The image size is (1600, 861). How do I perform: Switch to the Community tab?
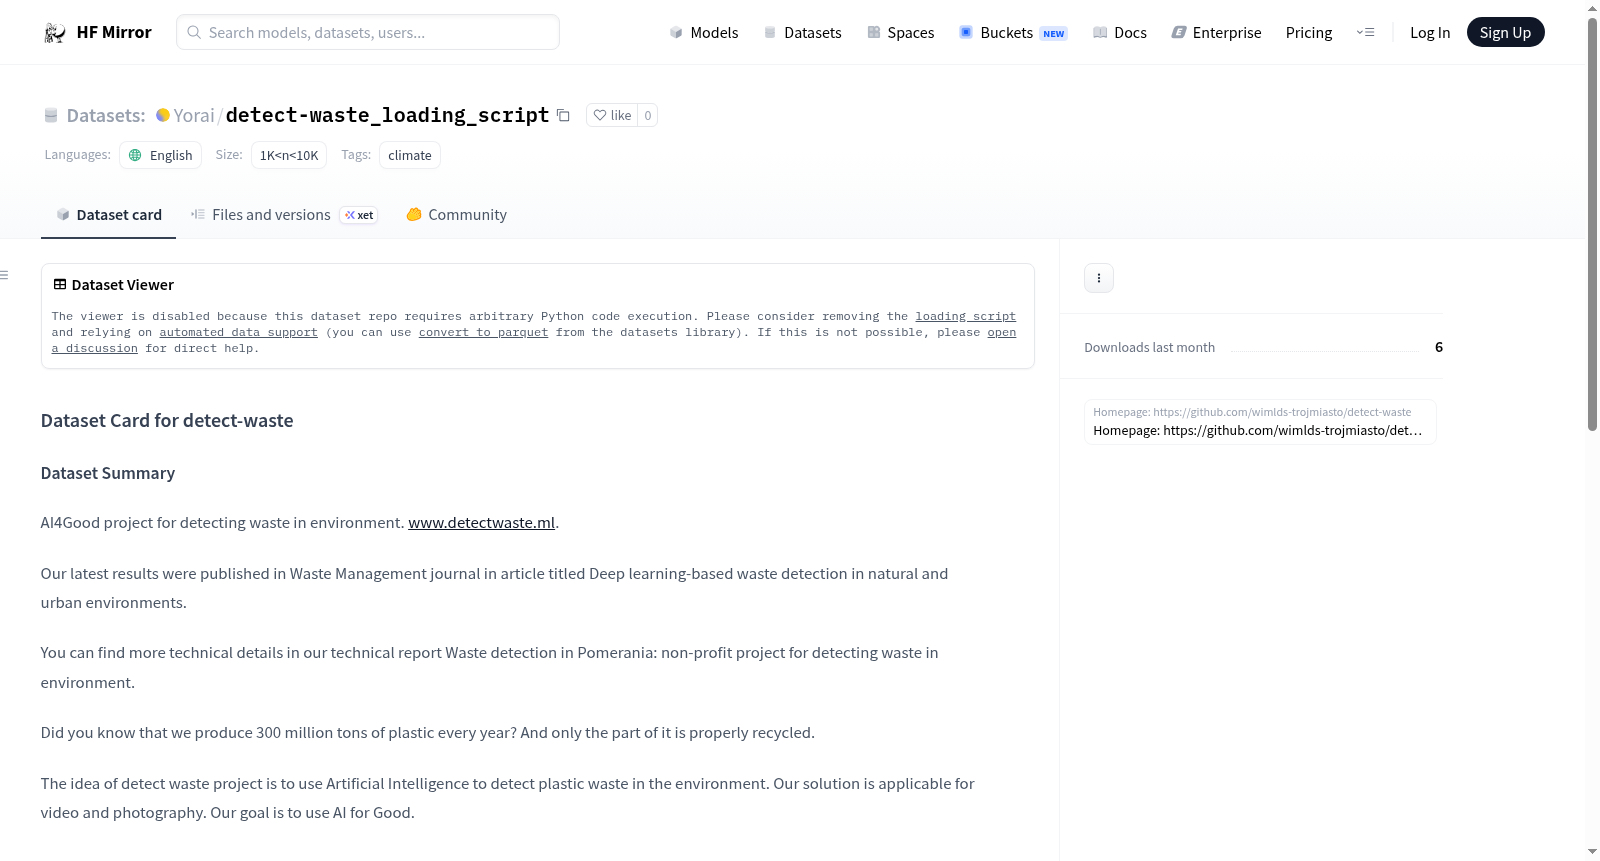pos(456,215)
